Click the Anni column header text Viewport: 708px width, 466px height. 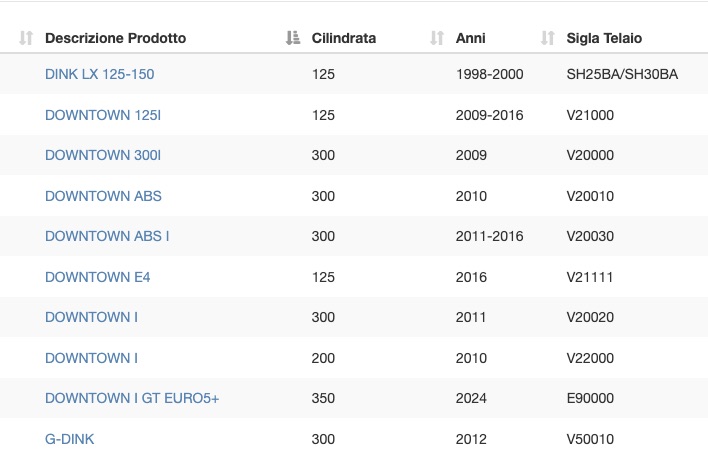pyautogui.click(x=470, y=38)
